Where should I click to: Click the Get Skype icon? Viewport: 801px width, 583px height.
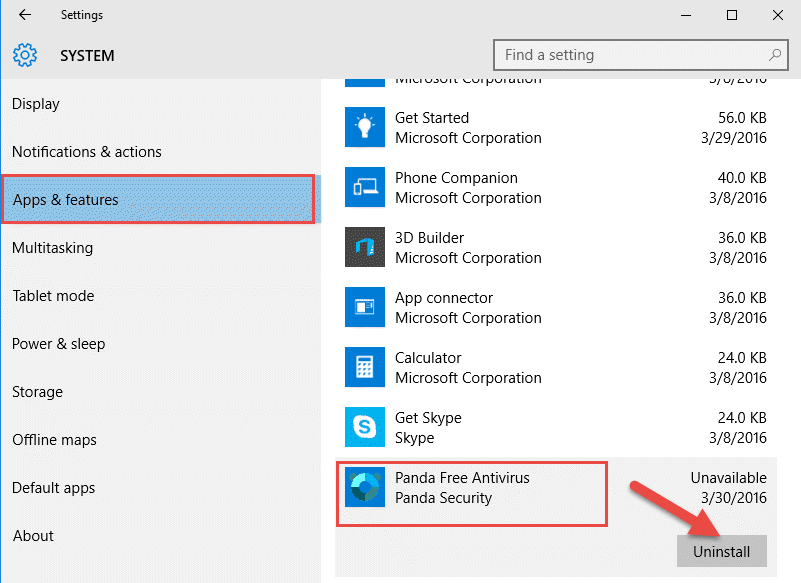(x=365, y=427)
